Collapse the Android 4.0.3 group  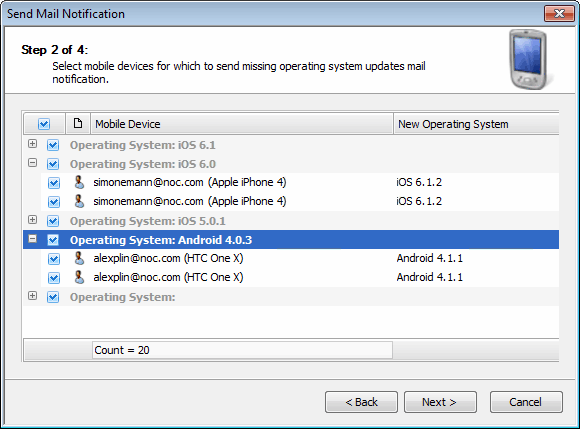(33, 239)
